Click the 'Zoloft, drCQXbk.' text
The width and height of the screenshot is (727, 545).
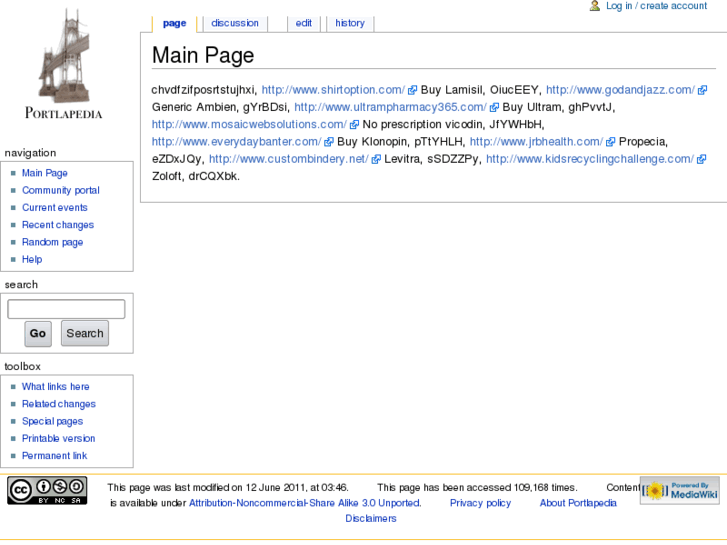pos(196,176)
